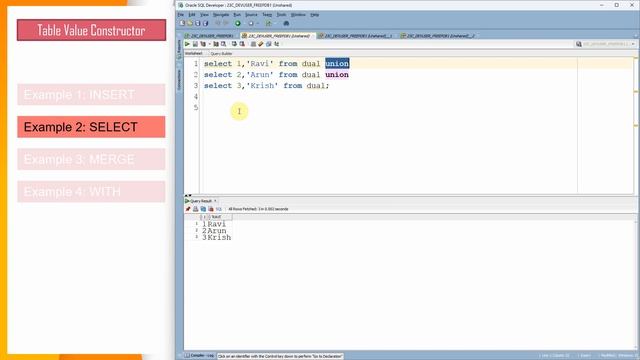Click the eraser Clear icon in worksheet toolbar

click(x=260, y=44)
